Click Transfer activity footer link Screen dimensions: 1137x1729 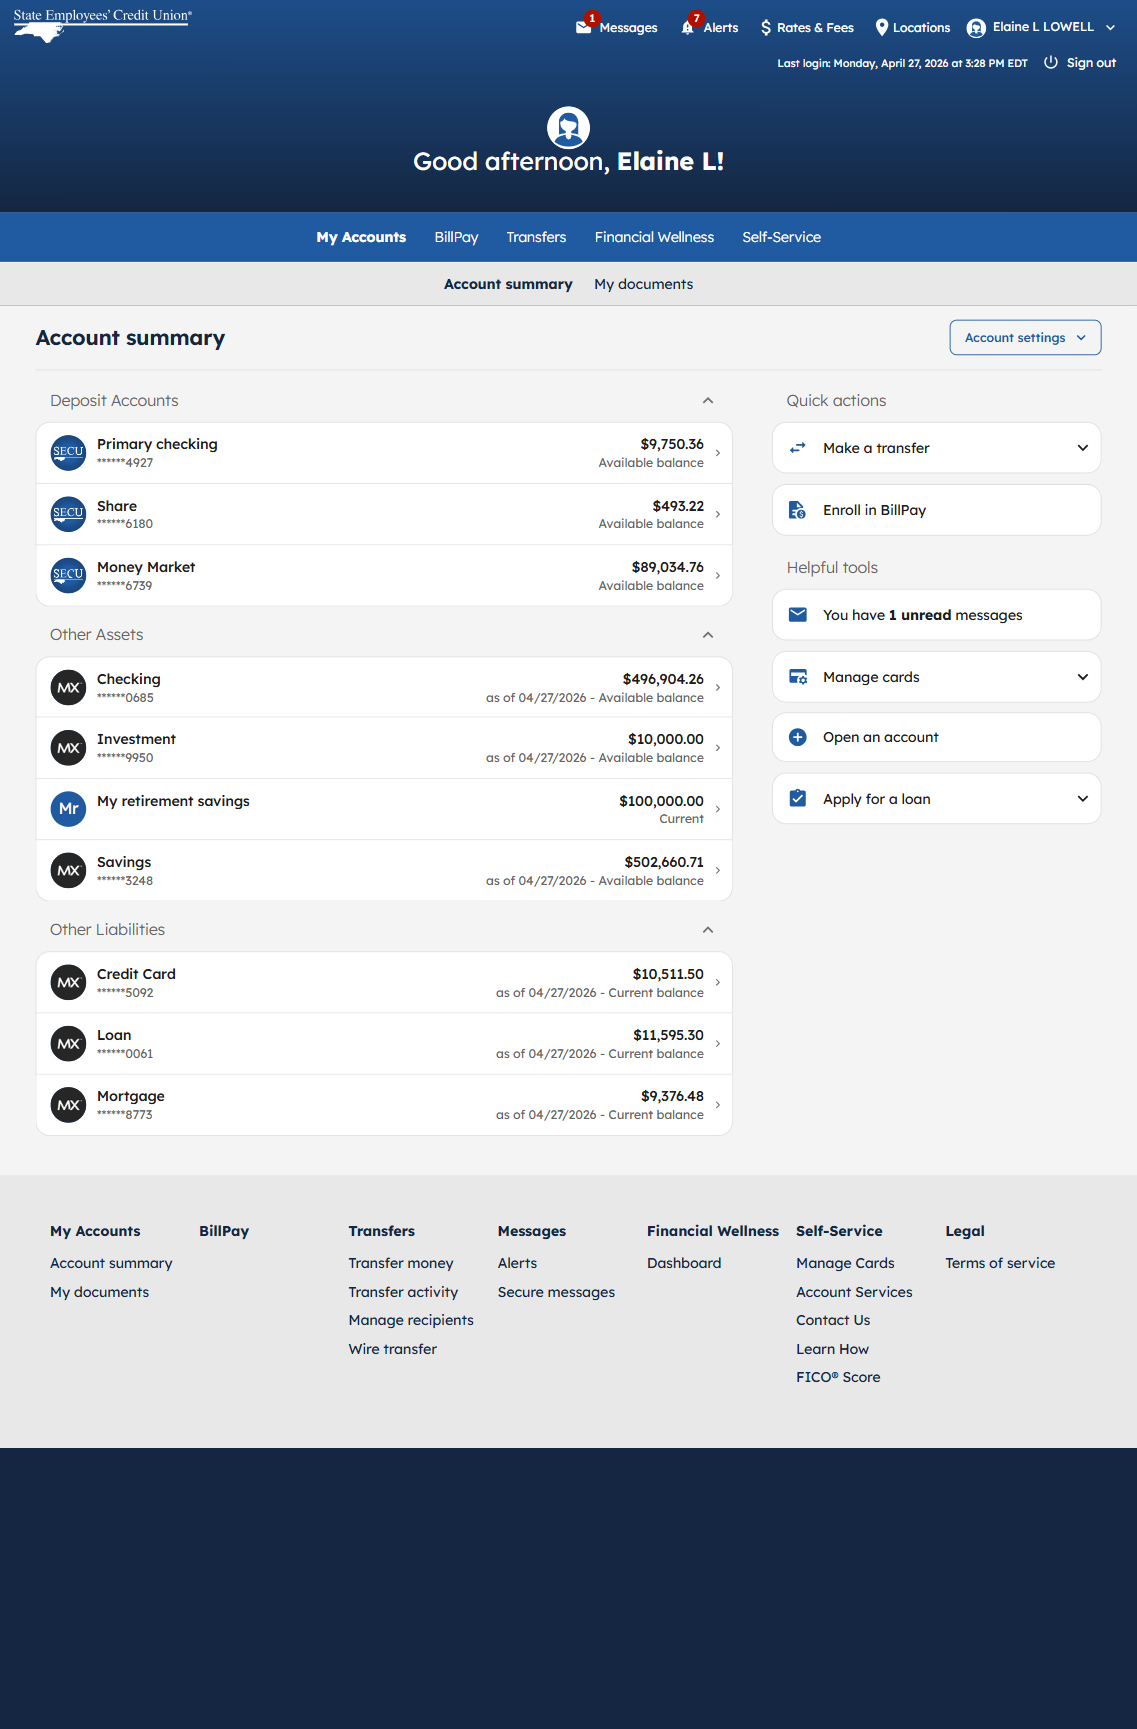coord(403,1292)
